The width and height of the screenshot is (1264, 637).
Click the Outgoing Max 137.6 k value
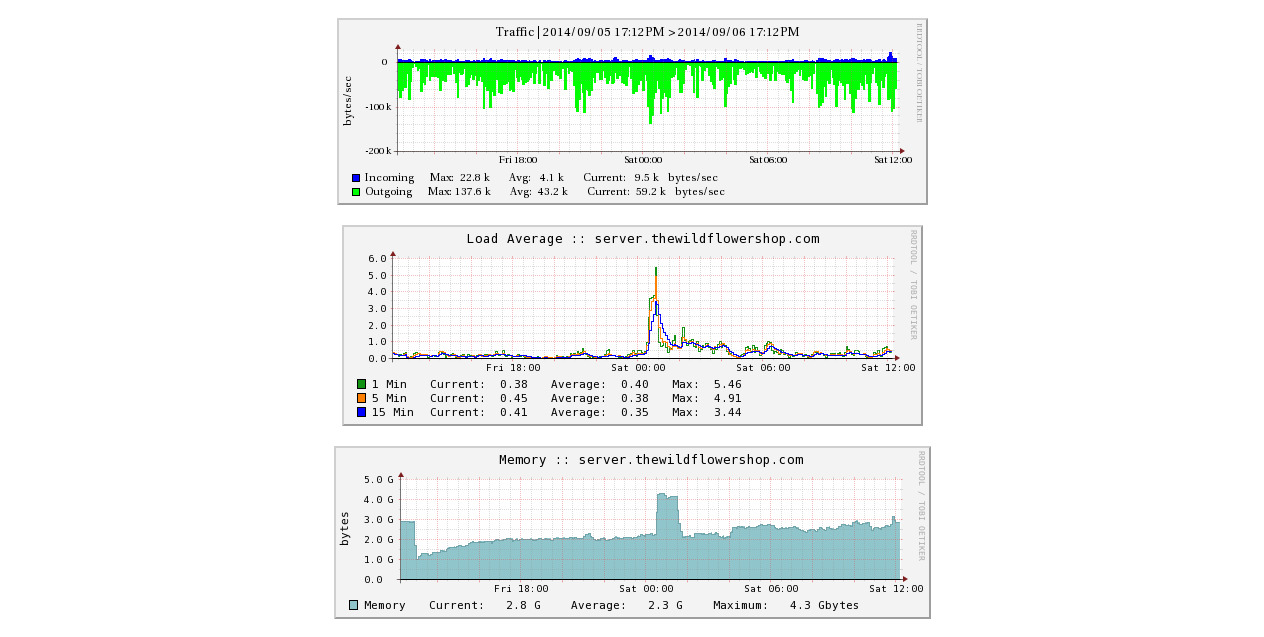point(459,192)
